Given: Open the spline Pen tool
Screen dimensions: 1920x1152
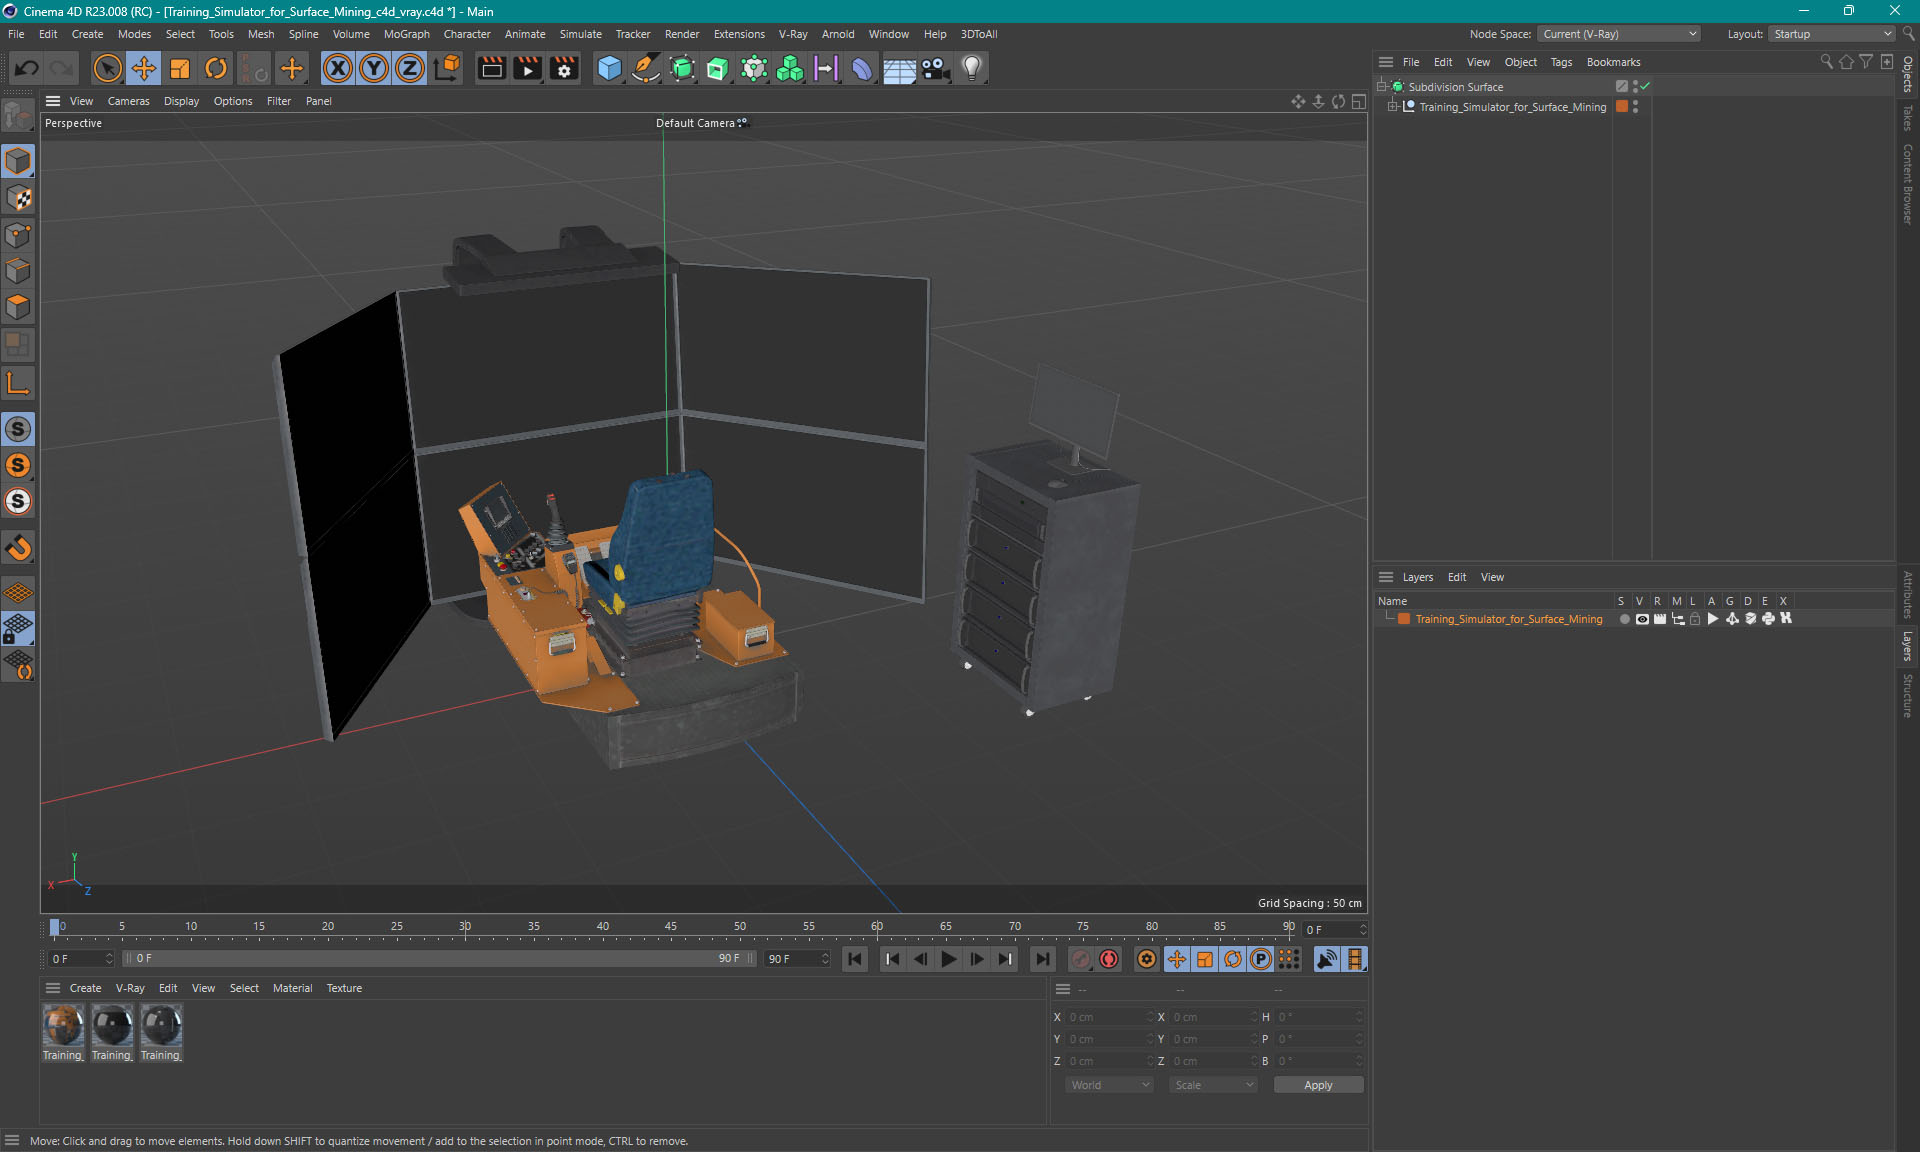Looking at the screenshot, I should tap(646, 68).
